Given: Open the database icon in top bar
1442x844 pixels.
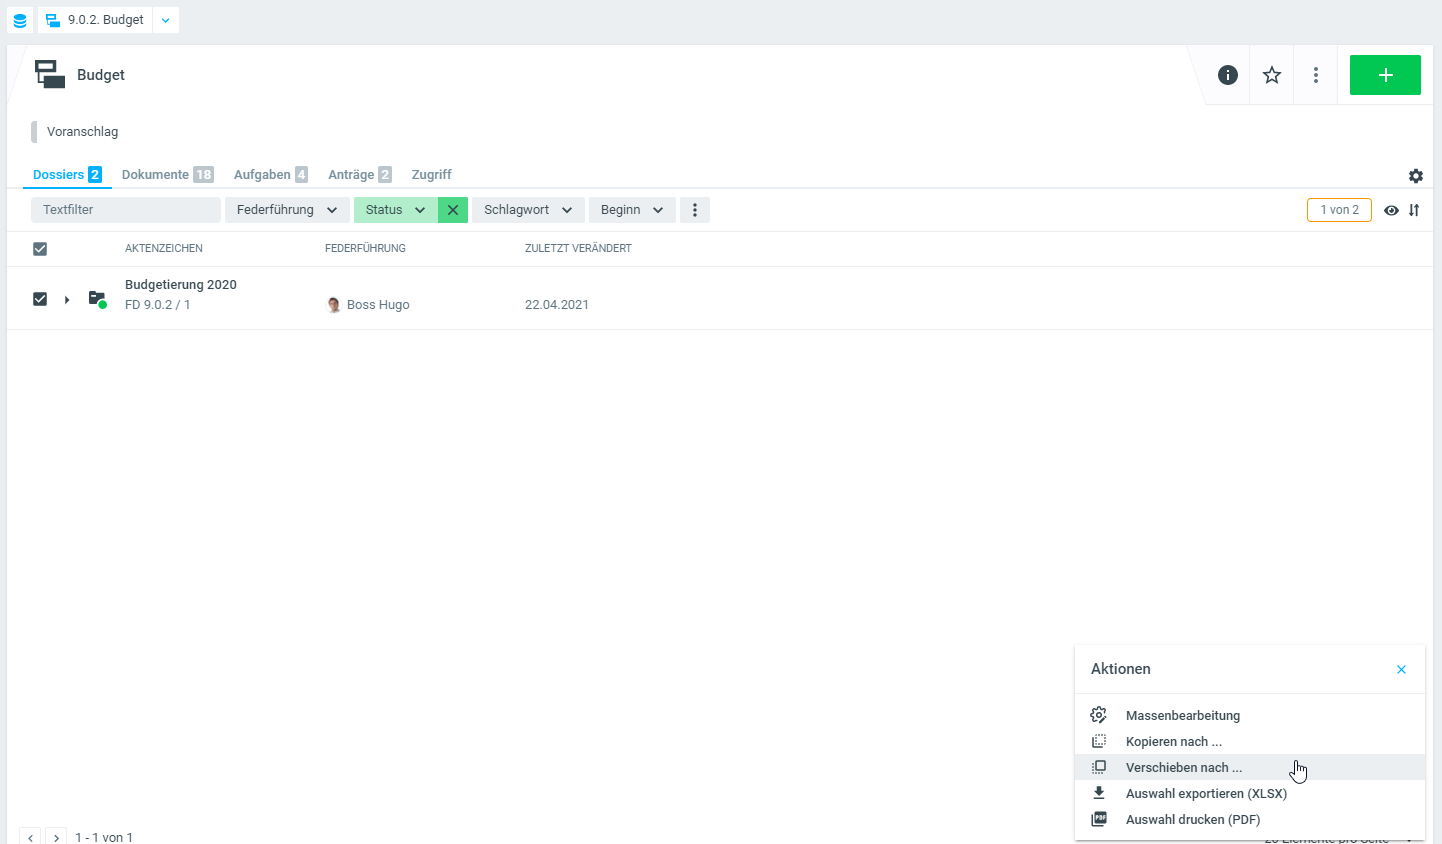Looking at the screenshot, I should pos(20,20).
